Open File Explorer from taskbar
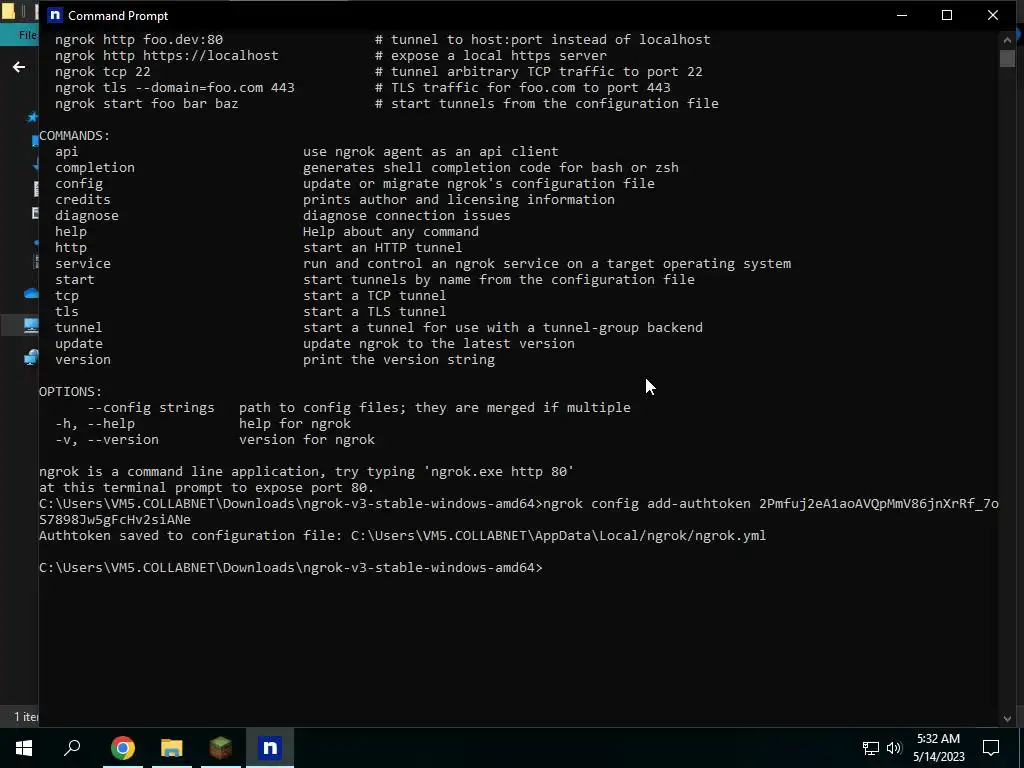 (172, 748)
